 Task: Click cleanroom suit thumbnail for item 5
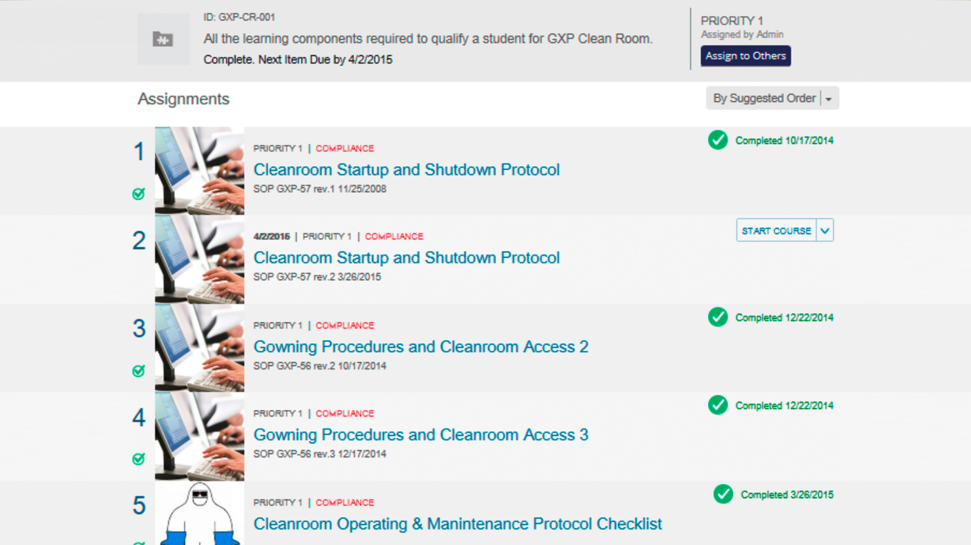(199, 513)
